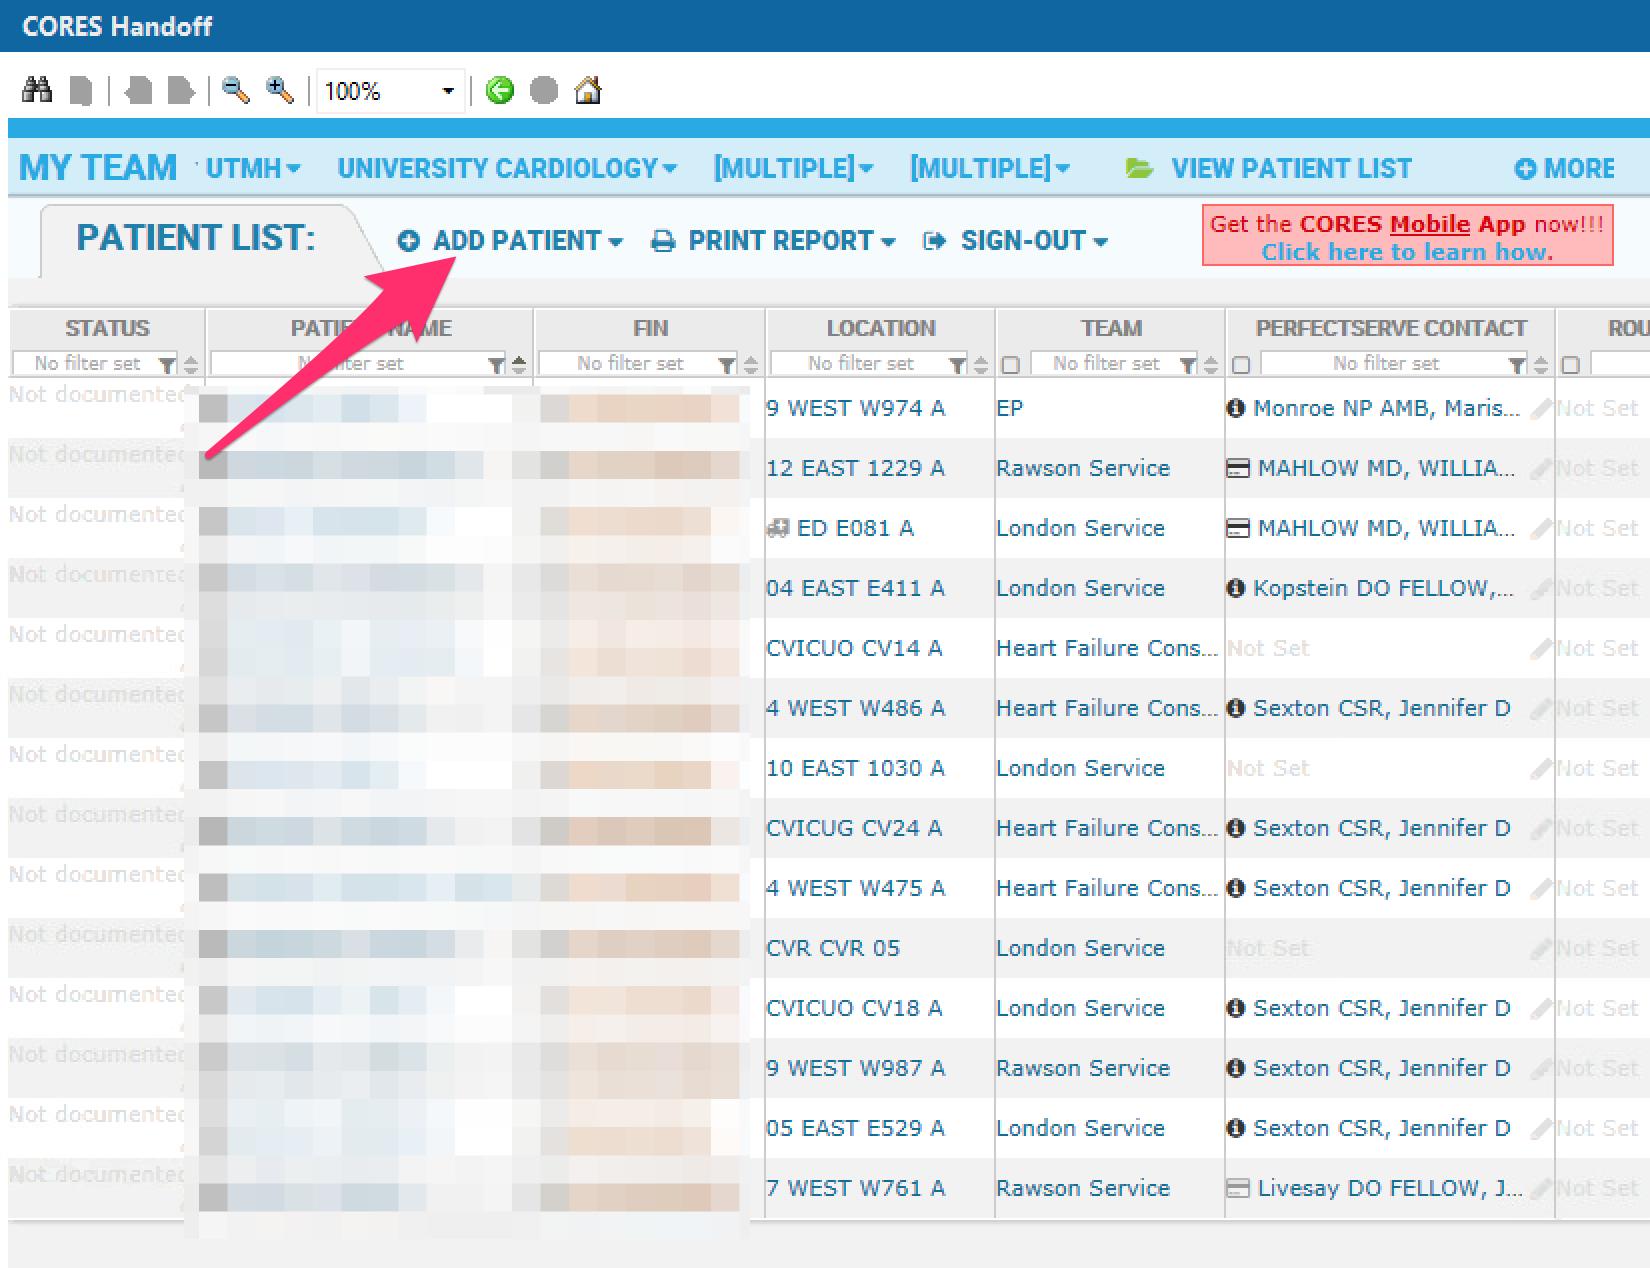Sort by the TEAM column header
The image size is (1650, 1268).
click(x=1111, y=328)
